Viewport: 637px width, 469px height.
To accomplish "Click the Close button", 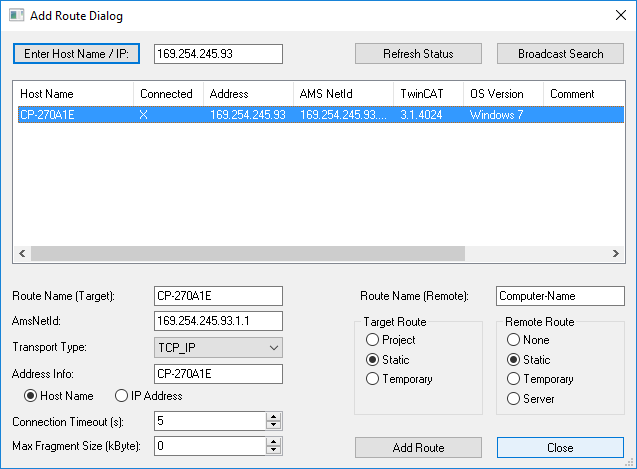I will tap(560, 447).
